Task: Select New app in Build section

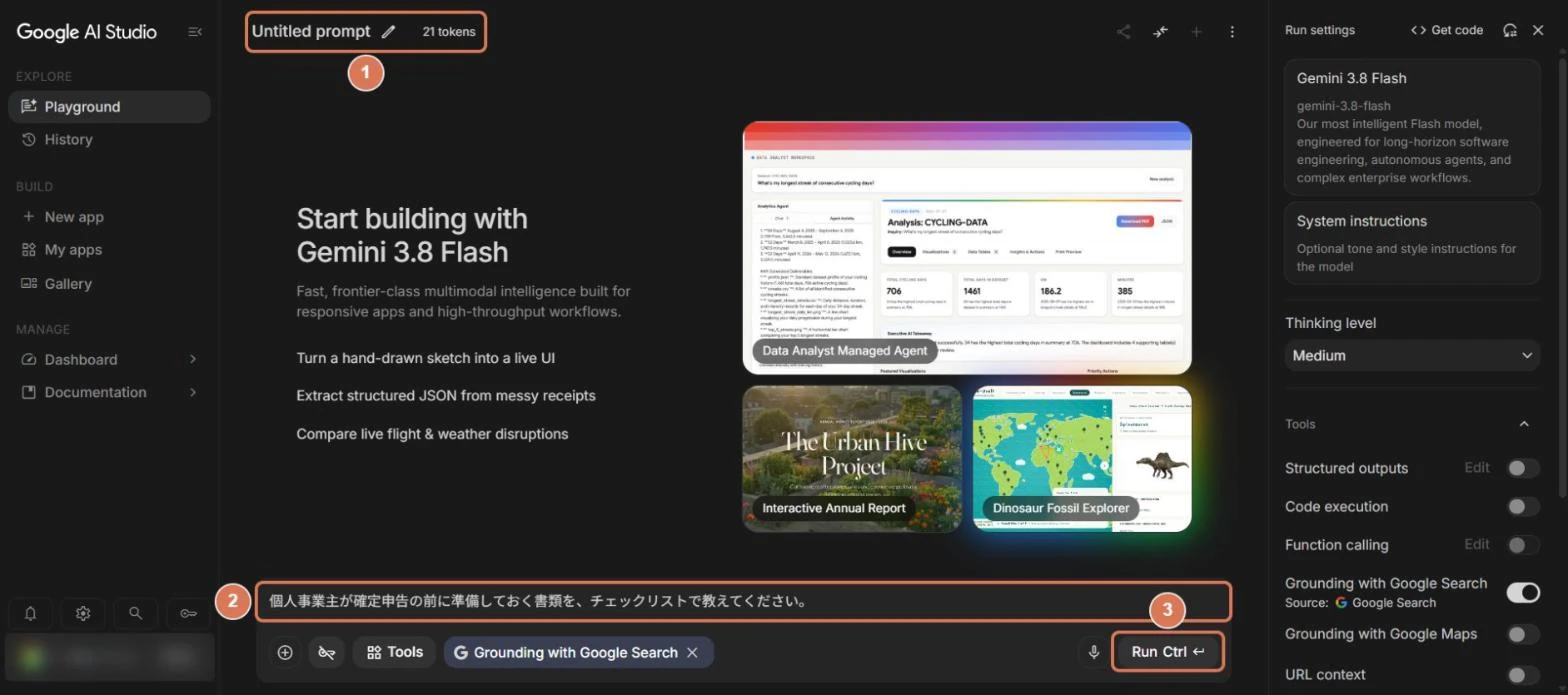Action: pos(109,217)
